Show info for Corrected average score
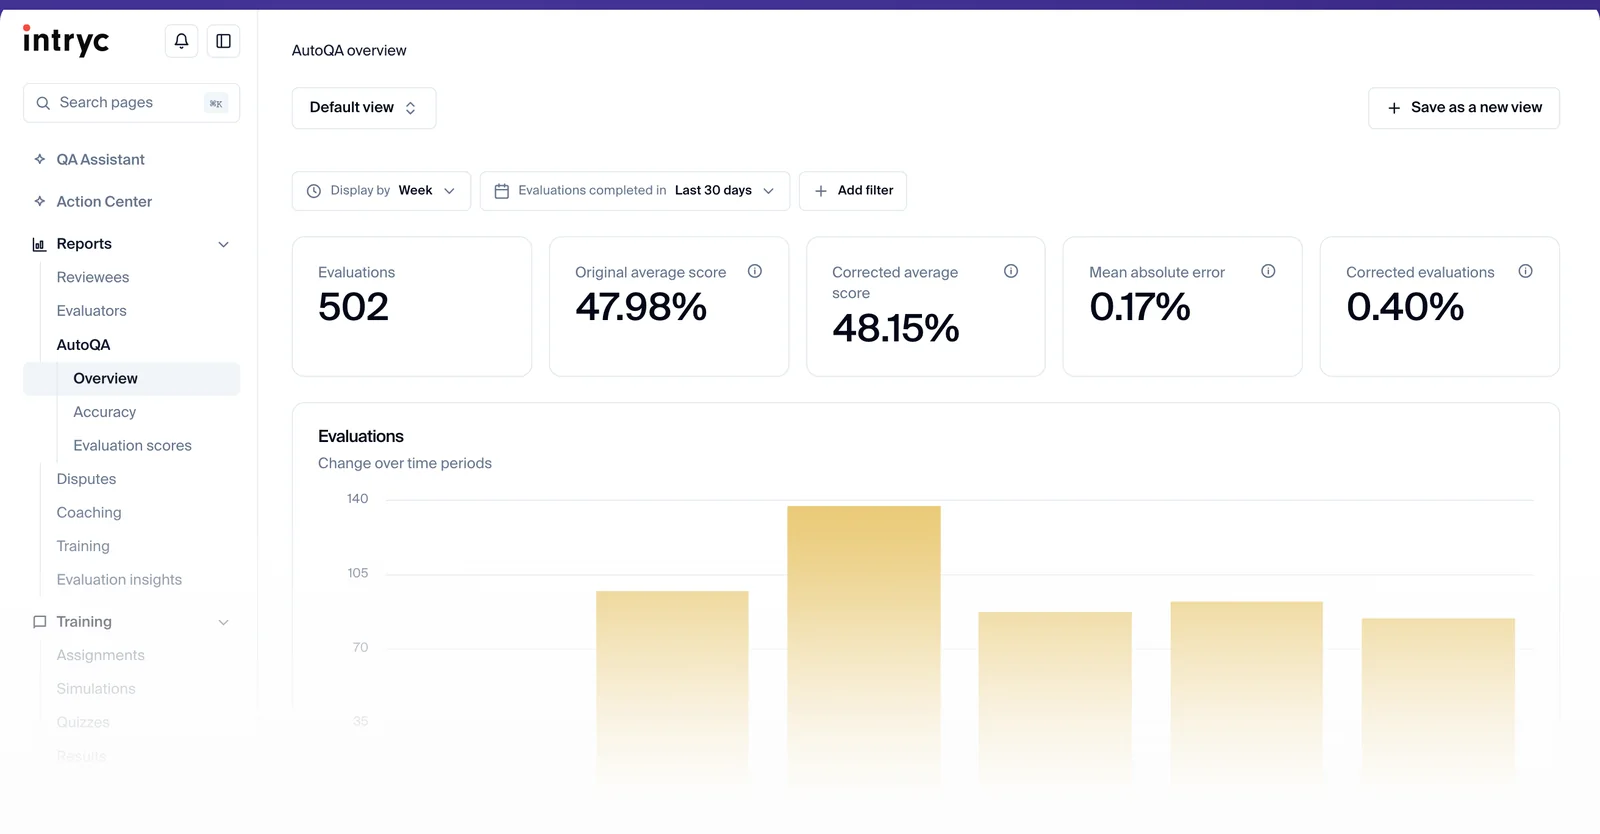The width and height of the screenshot is (1600, 834). click(x=1011, y=271)
